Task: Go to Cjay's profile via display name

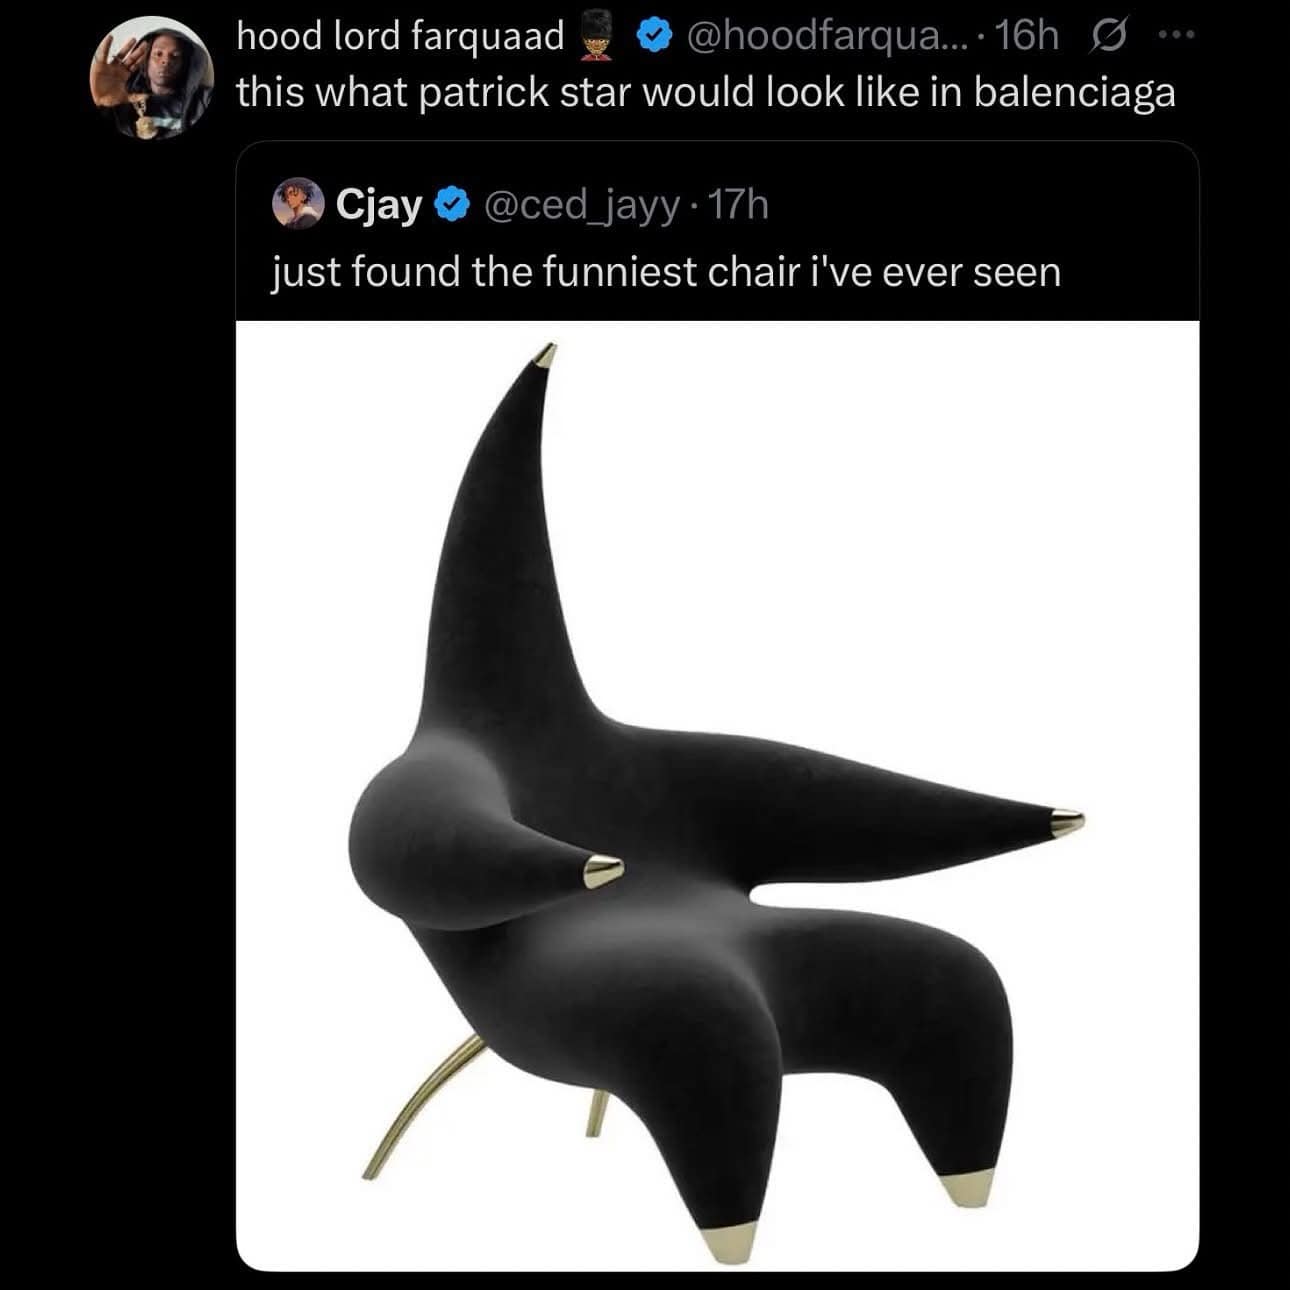Action: (380, 204)
